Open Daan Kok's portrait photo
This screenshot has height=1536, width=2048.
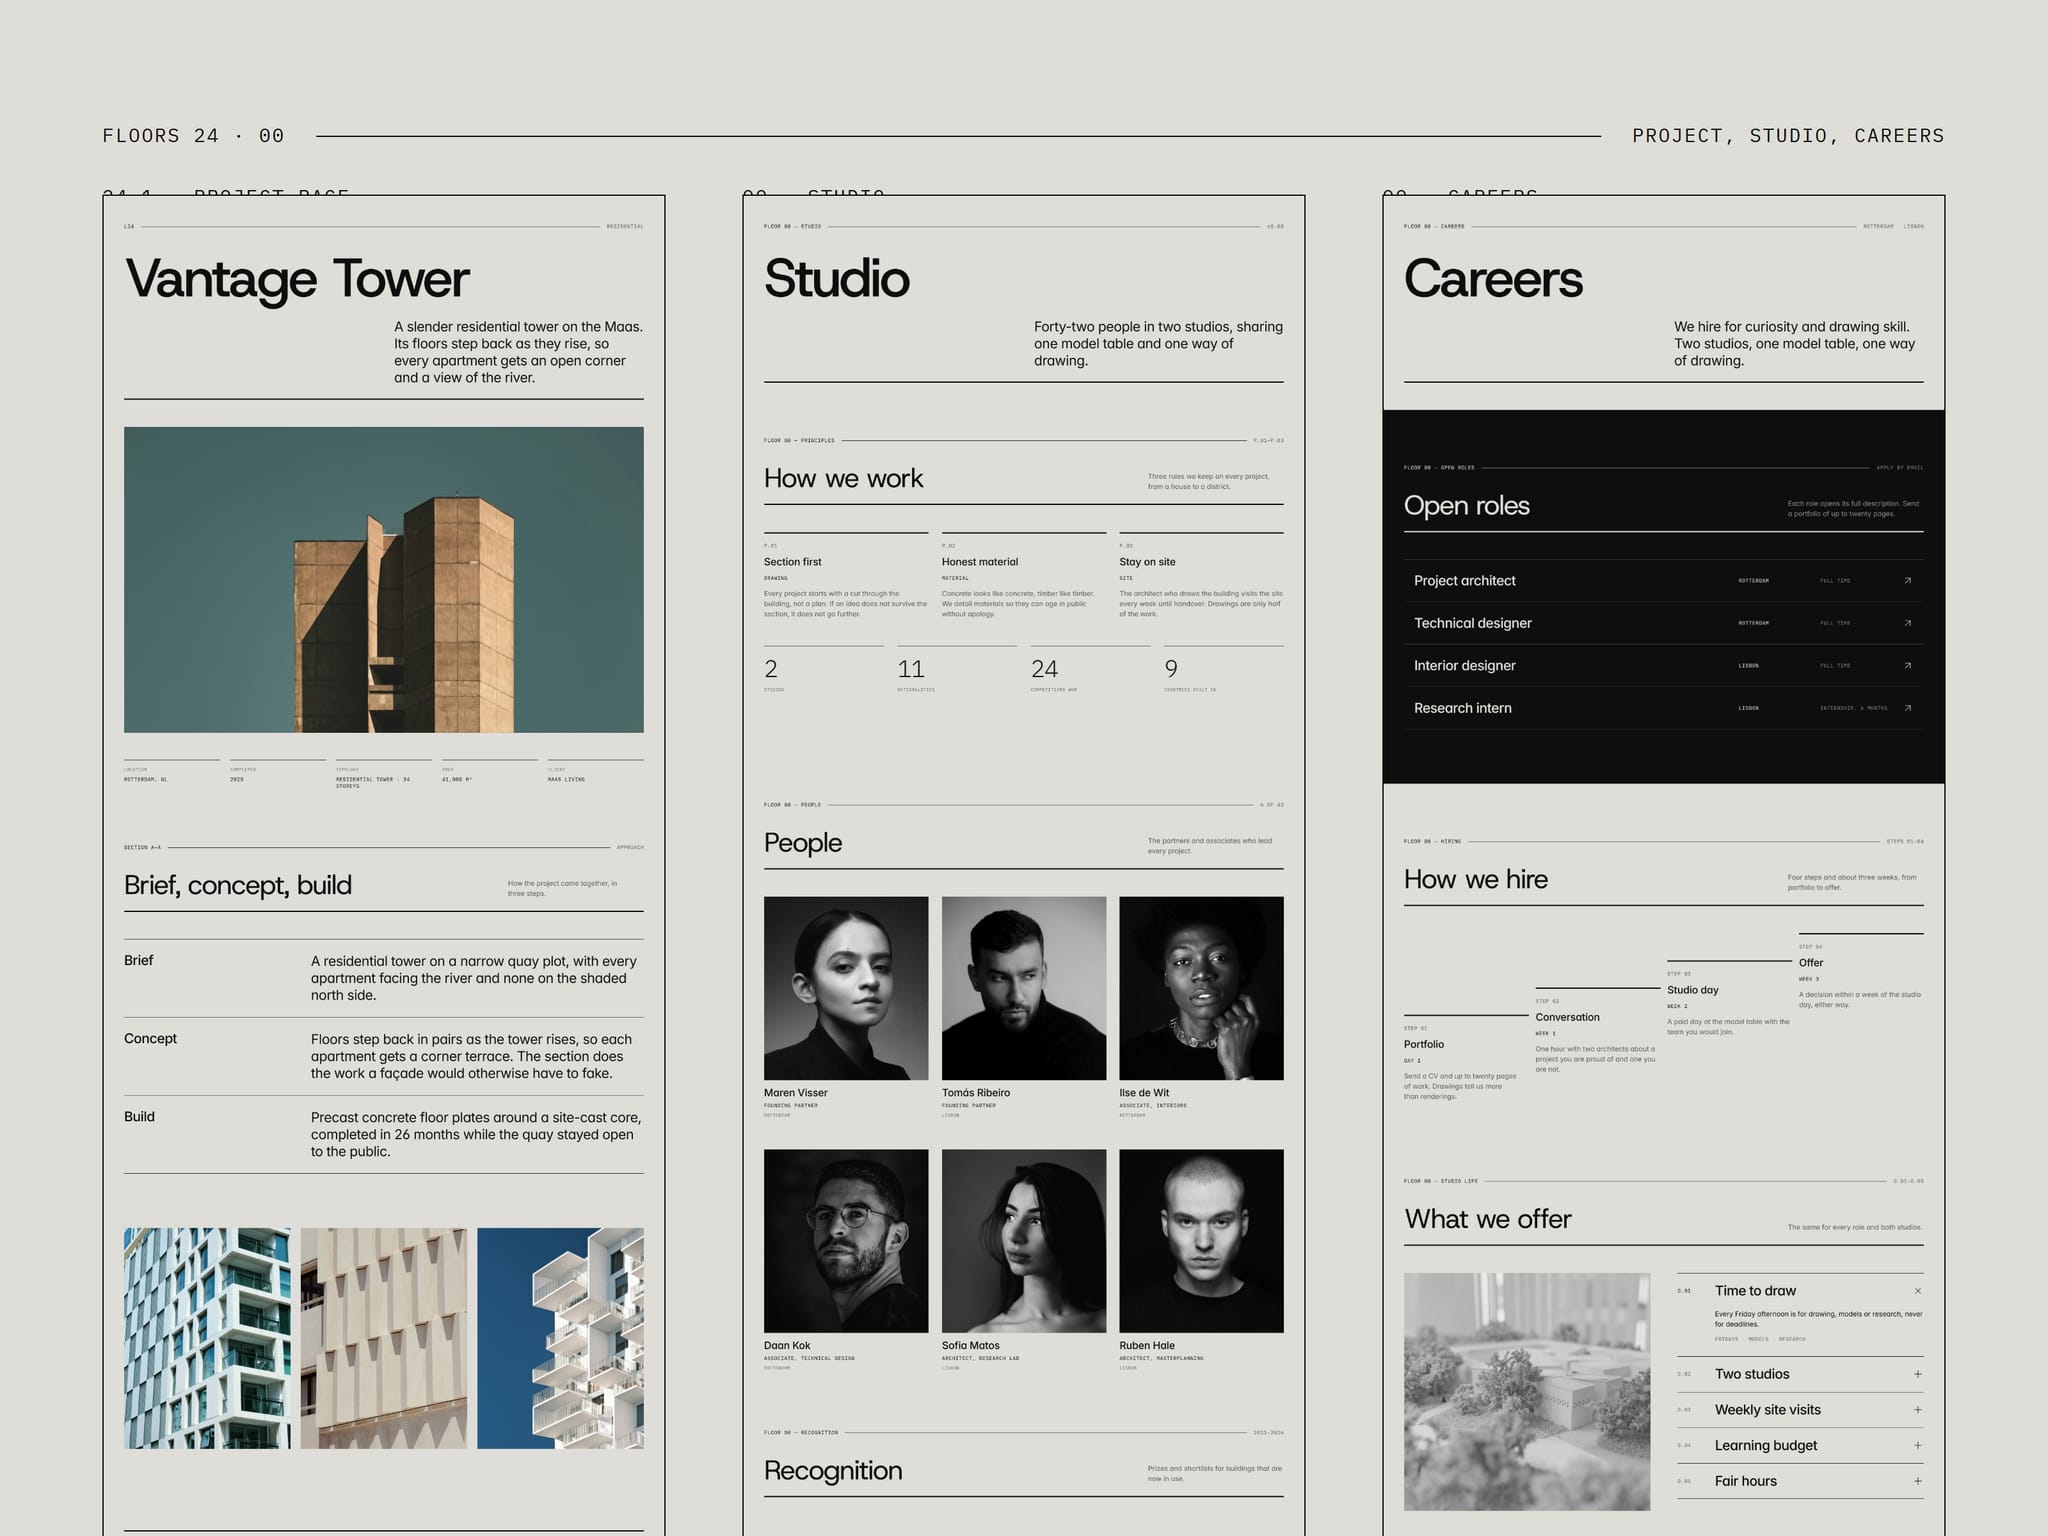coord(846,1241)
